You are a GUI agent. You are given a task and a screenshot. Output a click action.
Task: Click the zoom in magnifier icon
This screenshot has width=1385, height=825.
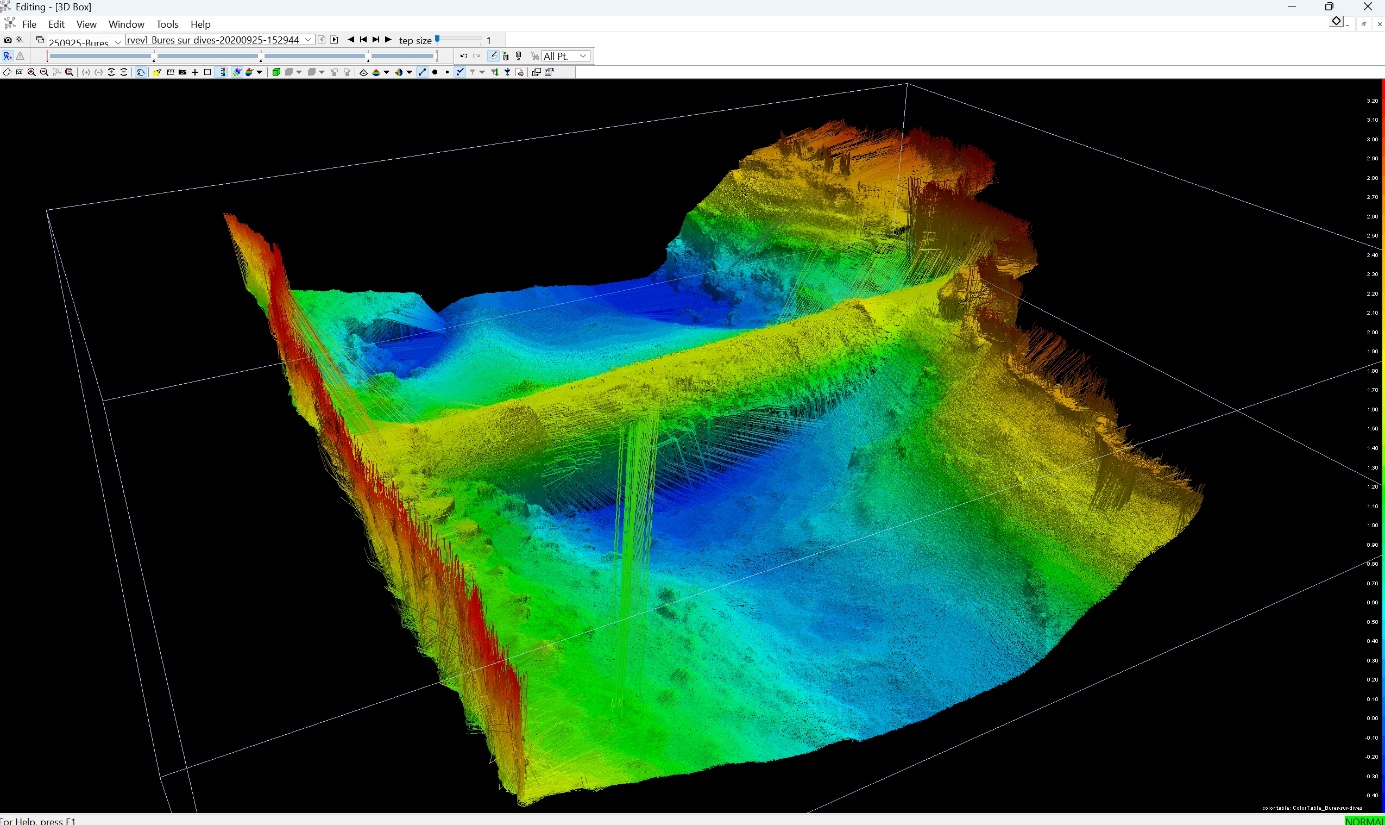[32, 72]
